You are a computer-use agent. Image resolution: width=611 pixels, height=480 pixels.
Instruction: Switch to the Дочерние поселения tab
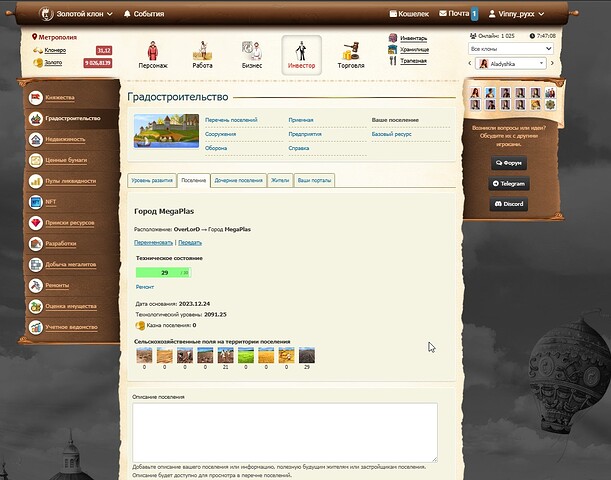coord(238,180)
